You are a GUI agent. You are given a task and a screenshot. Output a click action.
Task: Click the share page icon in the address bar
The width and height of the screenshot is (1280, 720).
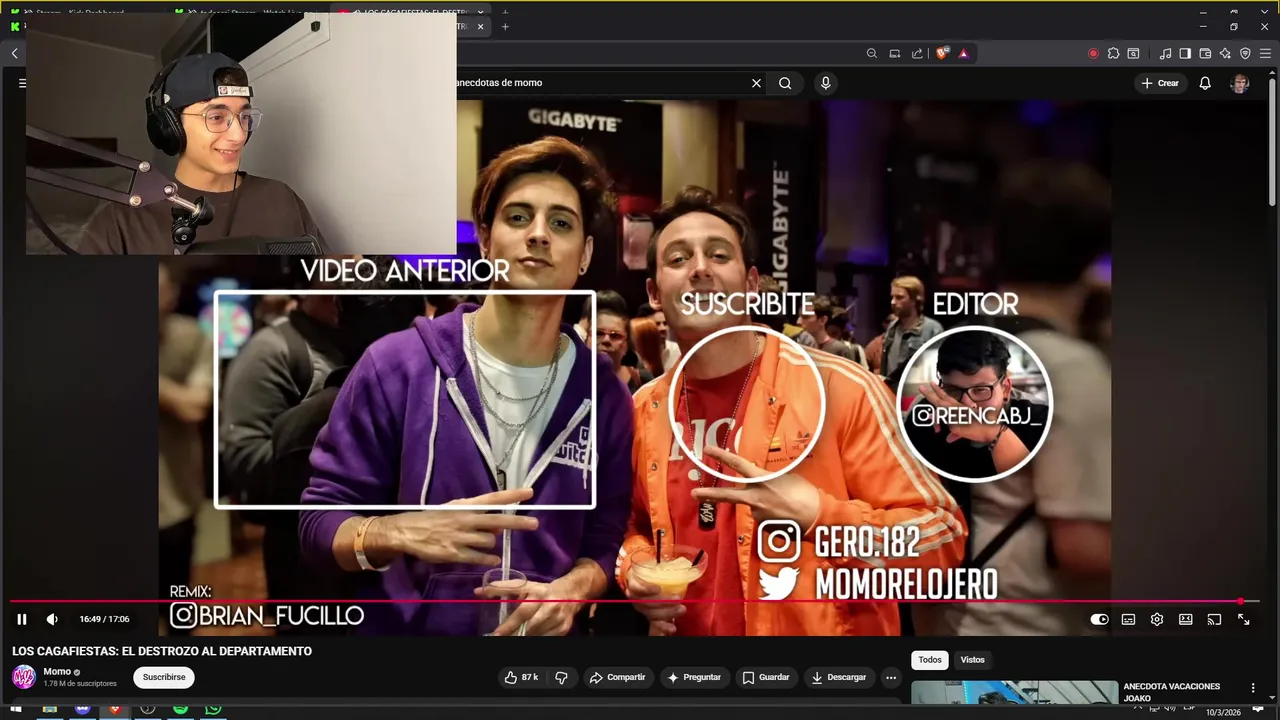(x=917, y=53)
